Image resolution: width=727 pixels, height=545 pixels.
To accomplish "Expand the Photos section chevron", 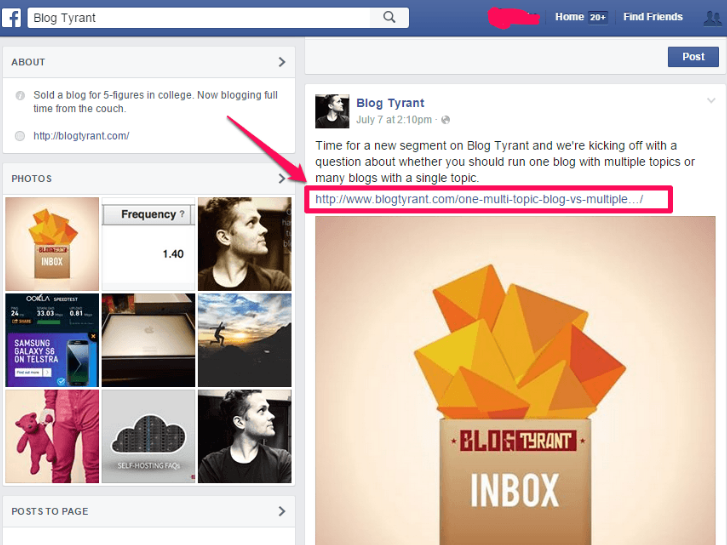I will 281,179.
